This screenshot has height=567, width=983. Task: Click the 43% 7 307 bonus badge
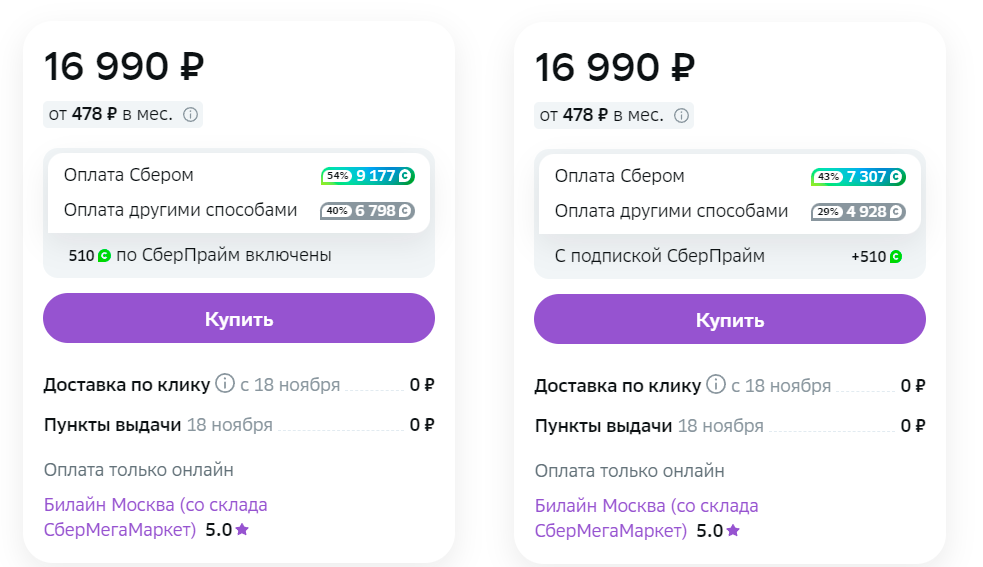click(858, 177)
